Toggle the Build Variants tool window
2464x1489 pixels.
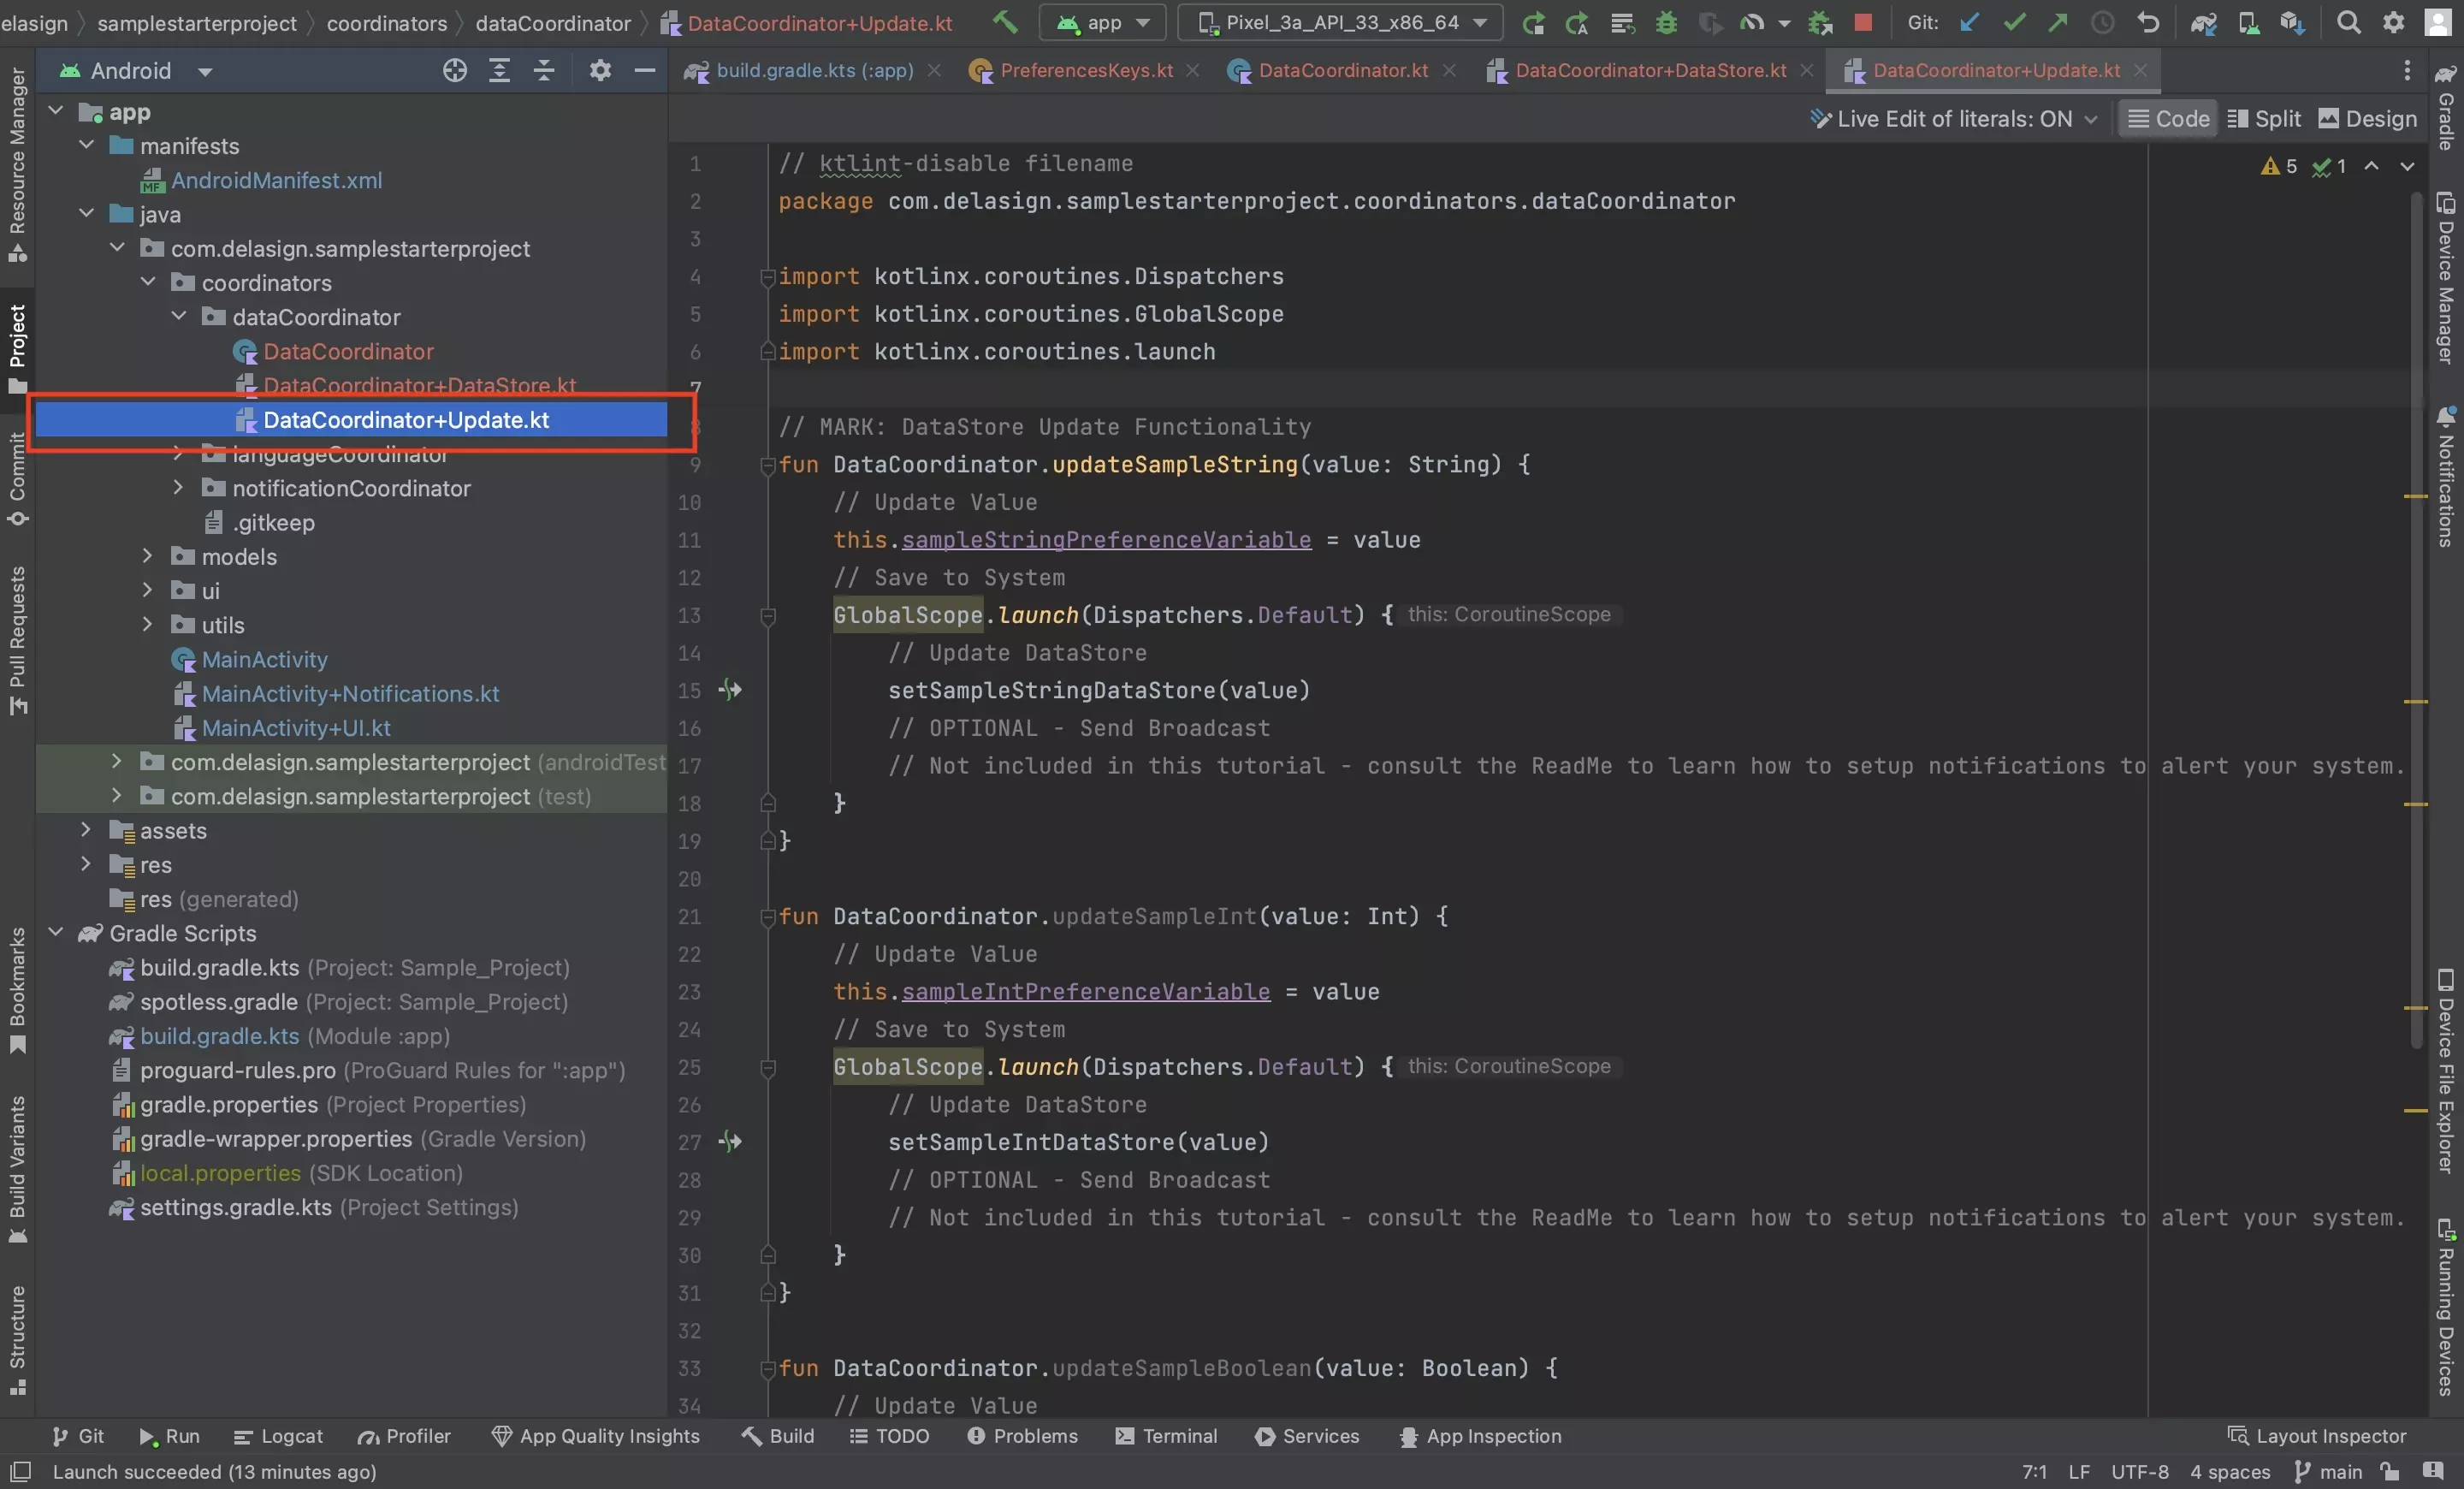coord(17,1168)
